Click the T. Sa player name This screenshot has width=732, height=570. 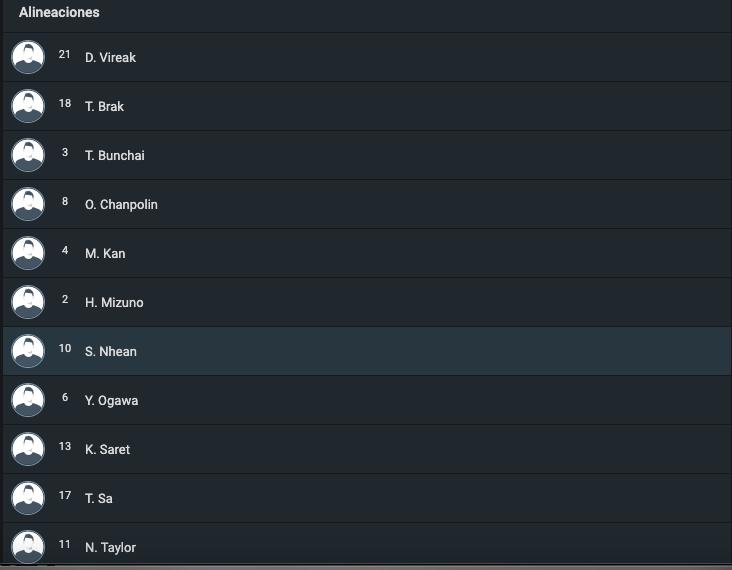click(99, 499)
